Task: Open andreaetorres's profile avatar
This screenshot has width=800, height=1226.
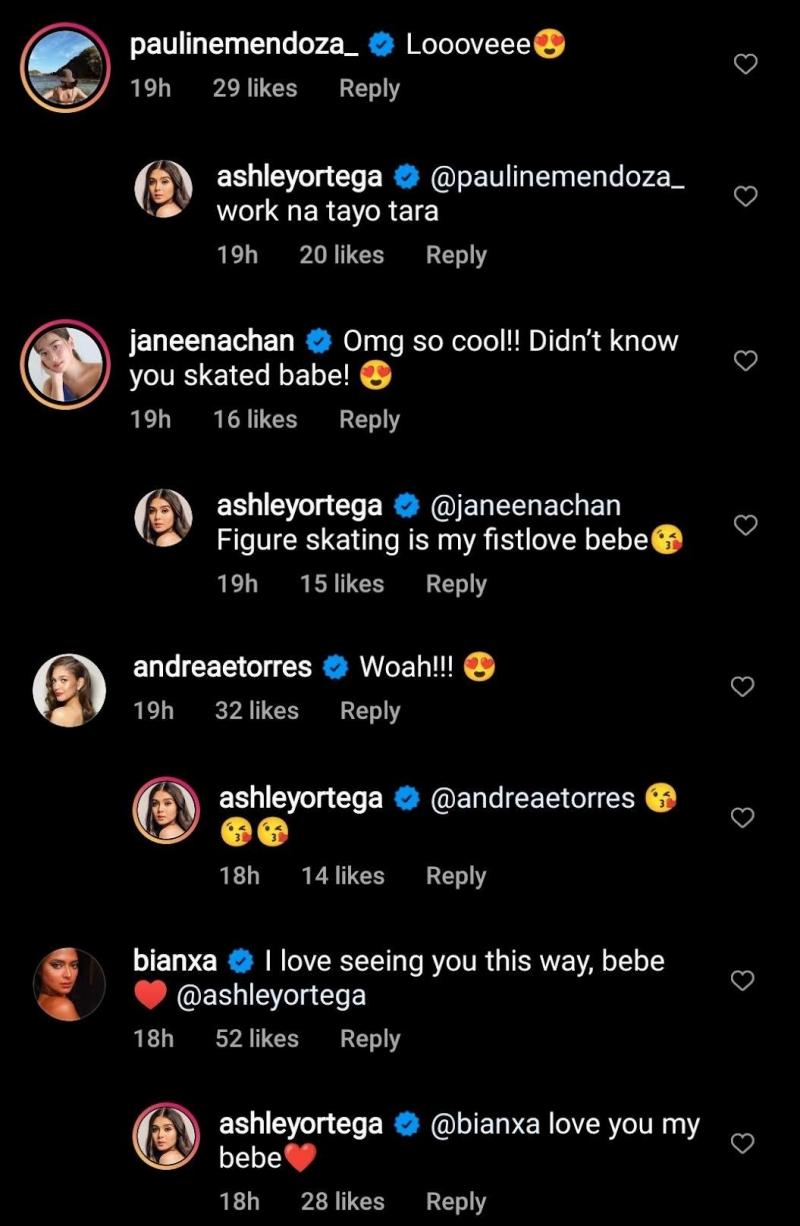Action: (69, 690)
